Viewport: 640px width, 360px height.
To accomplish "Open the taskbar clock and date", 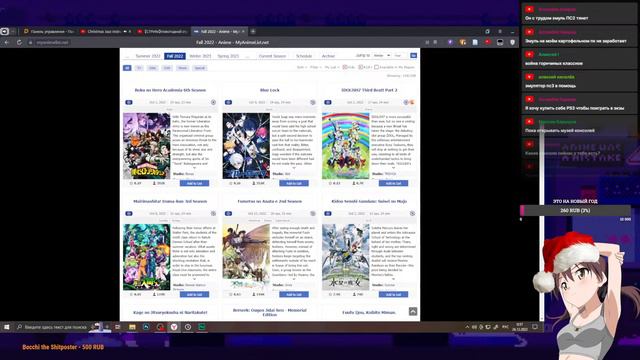I will pos(520,327).
